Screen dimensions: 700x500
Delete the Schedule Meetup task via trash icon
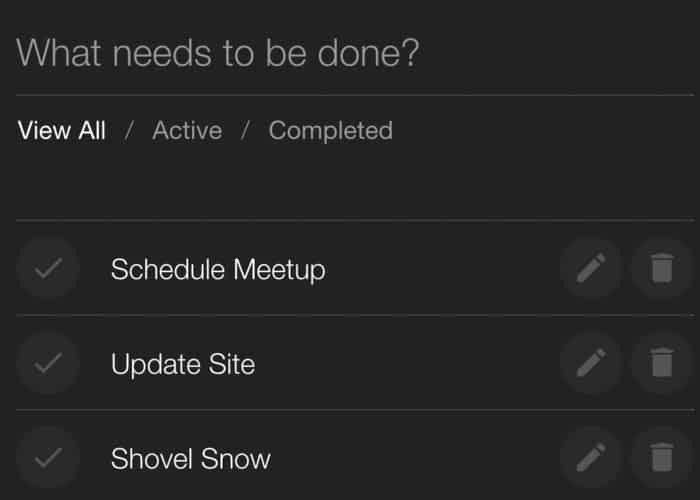click(662, 268)
